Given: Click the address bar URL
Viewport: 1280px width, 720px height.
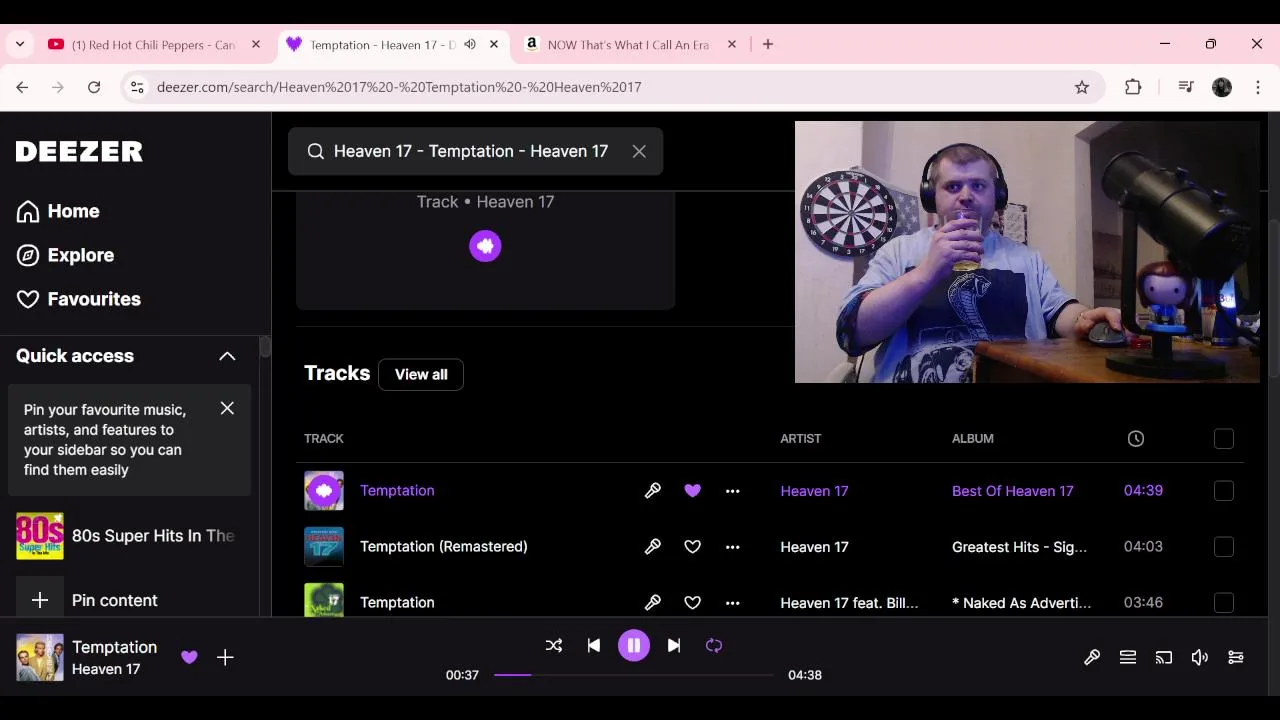Looking at the screenshot, I should pos(399,87).
